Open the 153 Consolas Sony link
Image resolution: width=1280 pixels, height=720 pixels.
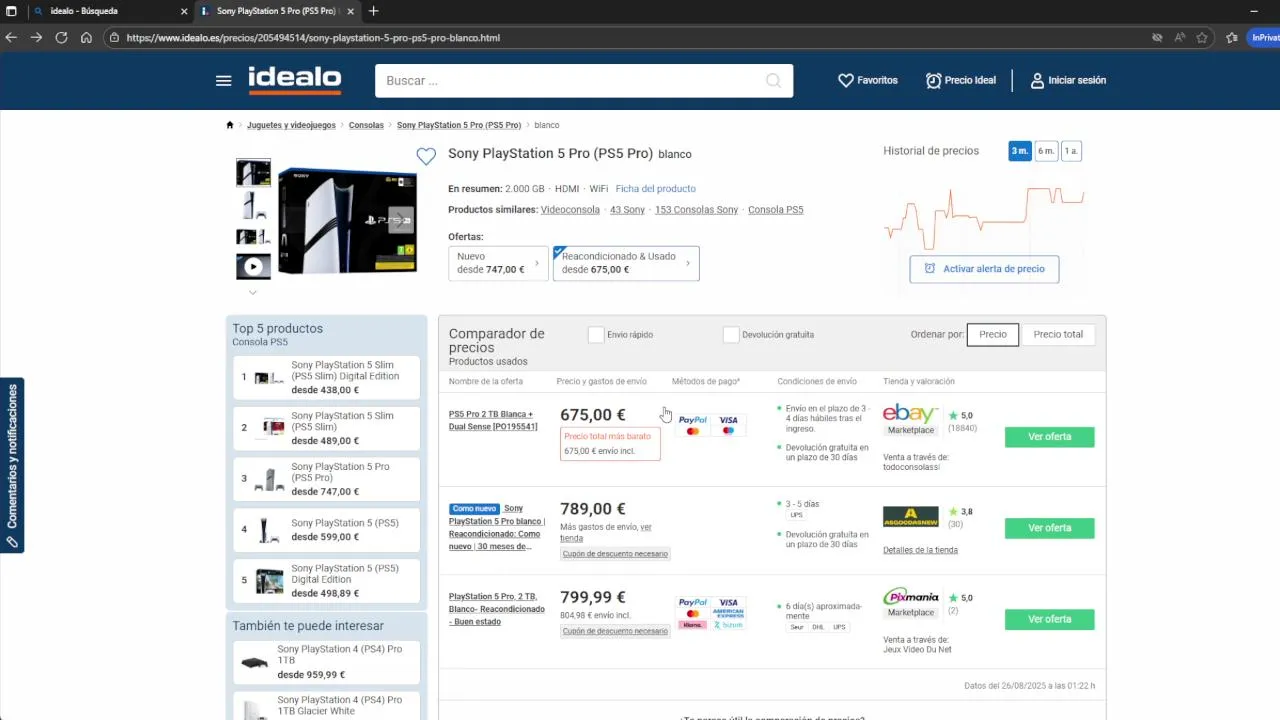pyautogui.click(x=696, y=210)
